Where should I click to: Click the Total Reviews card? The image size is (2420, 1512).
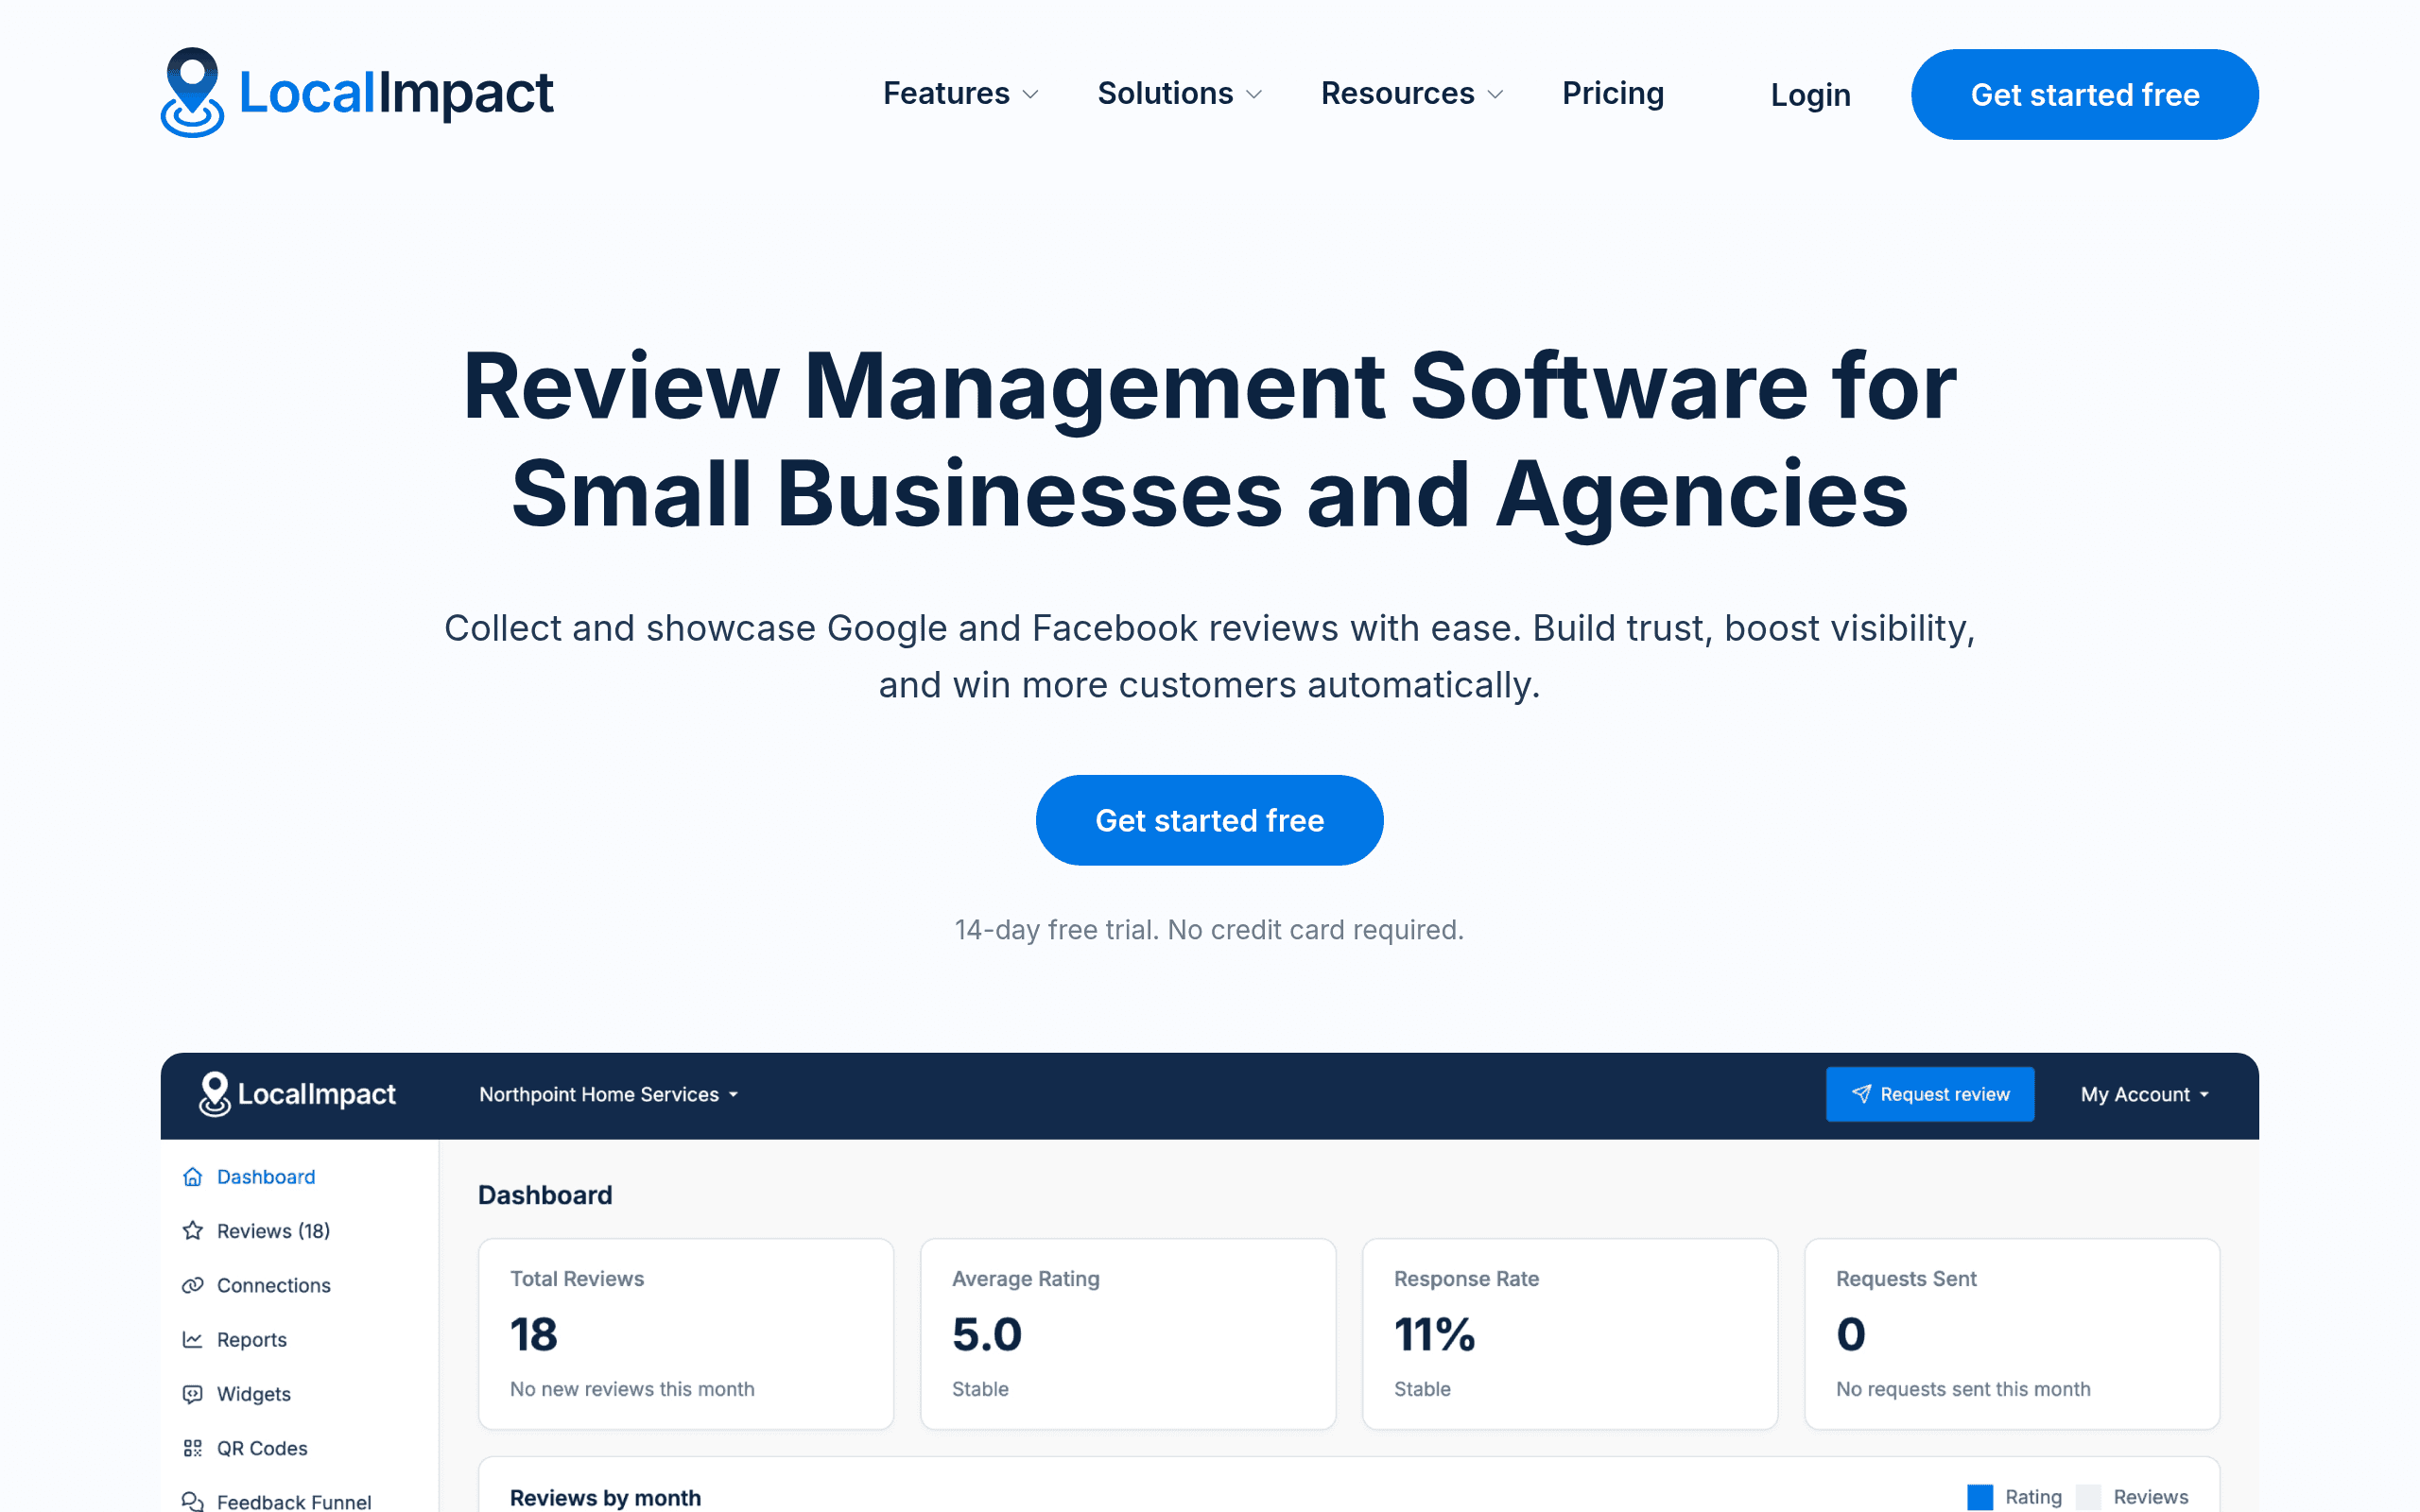pos(686,1334)
